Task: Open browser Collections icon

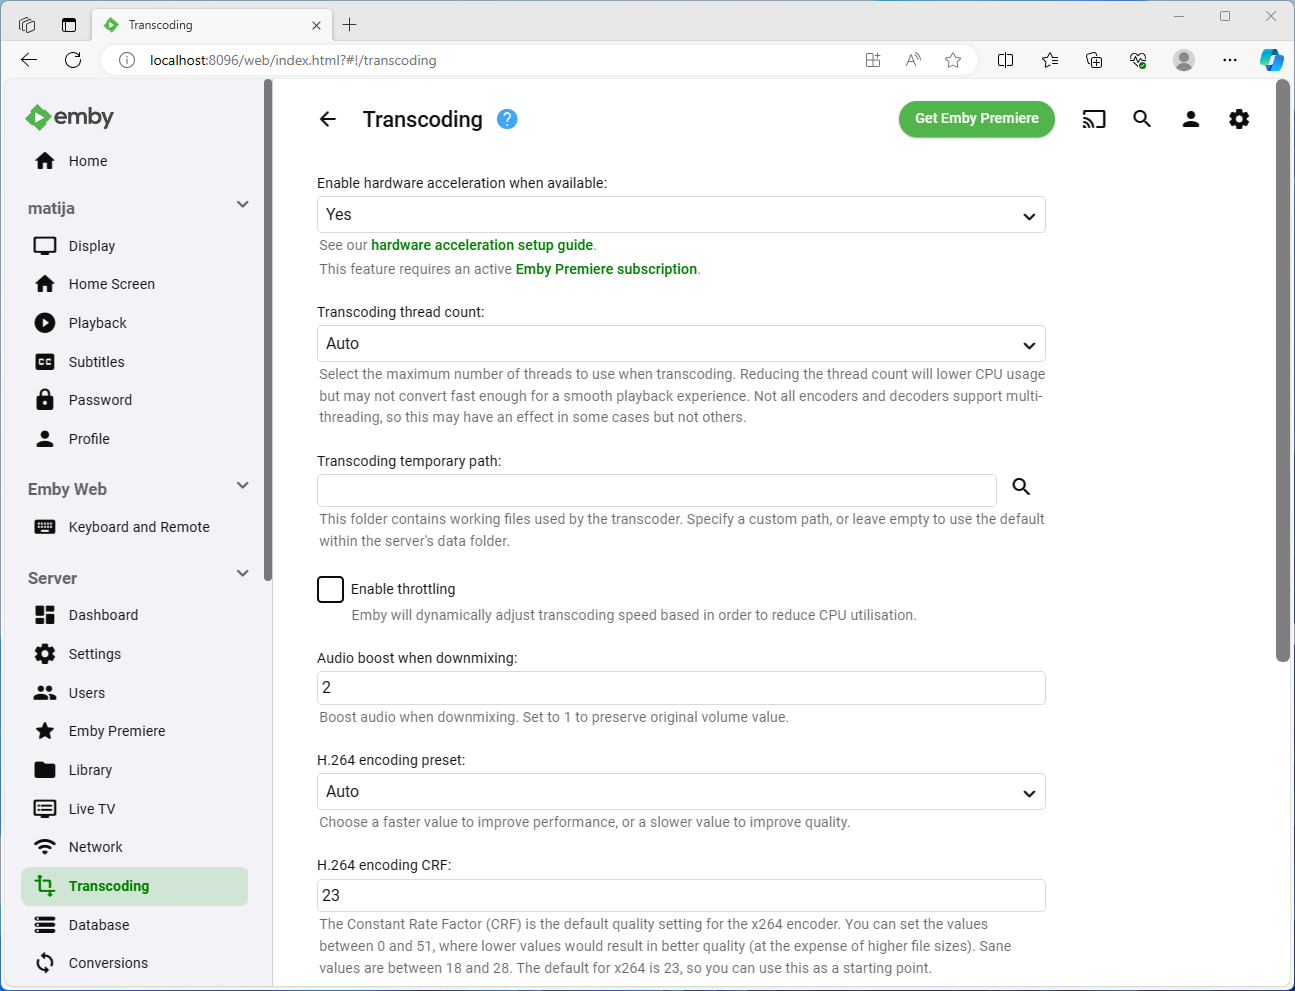Action: click(x=1094, y=60)
